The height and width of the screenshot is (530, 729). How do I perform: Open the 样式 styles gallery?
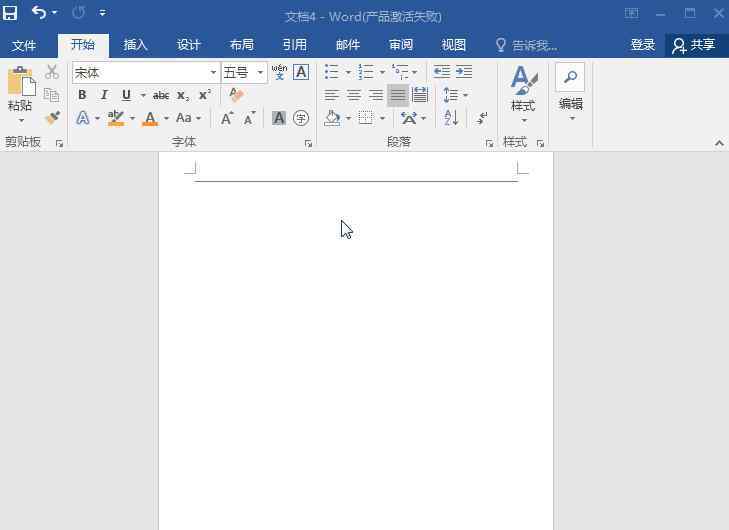tap(524, 94)
